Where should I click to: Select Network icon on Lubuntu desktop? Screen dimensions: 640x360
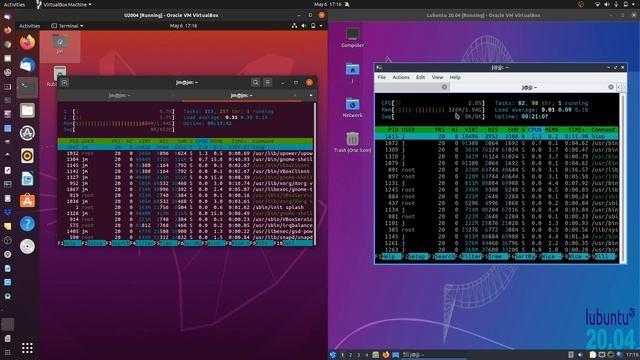(x=352, y=108)
